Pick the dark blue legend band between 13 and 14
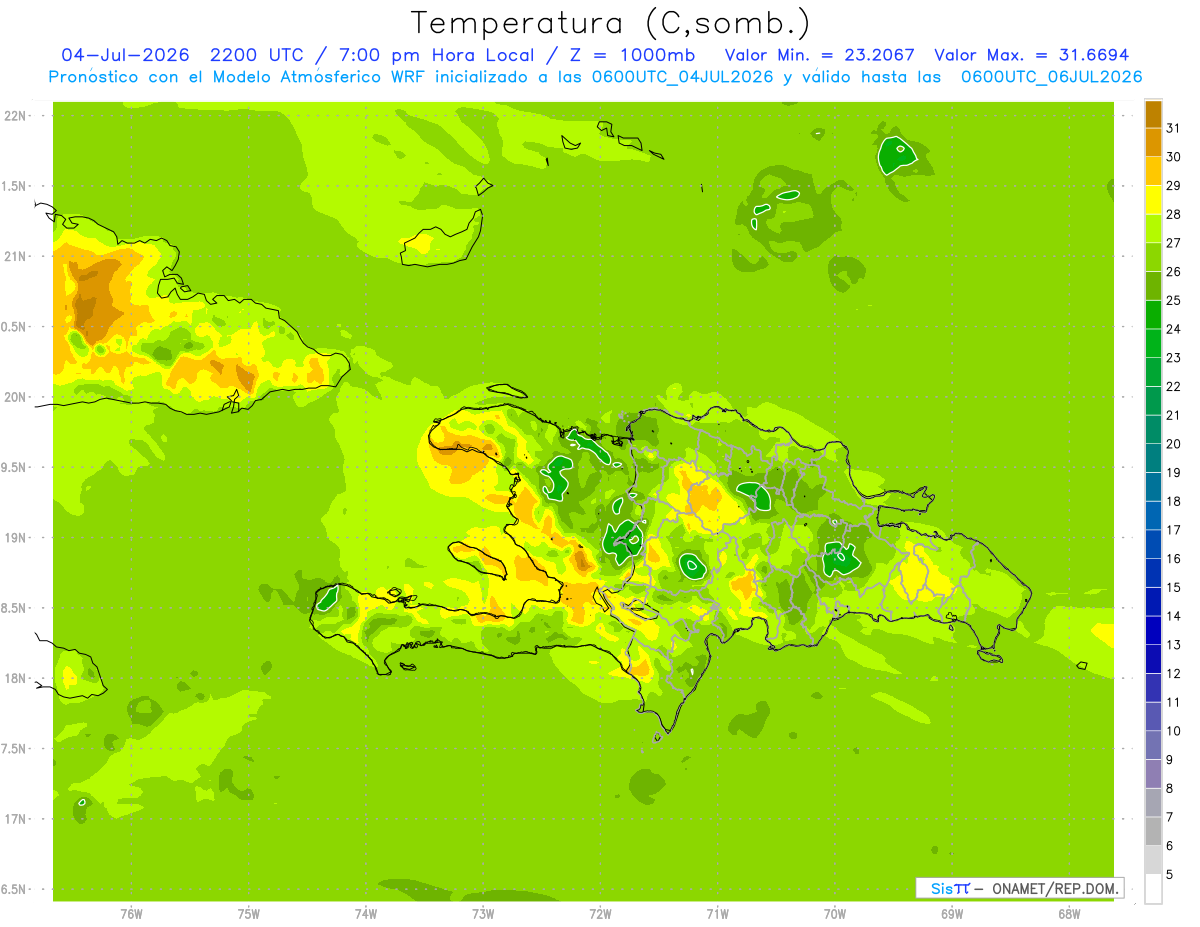 1153,630
